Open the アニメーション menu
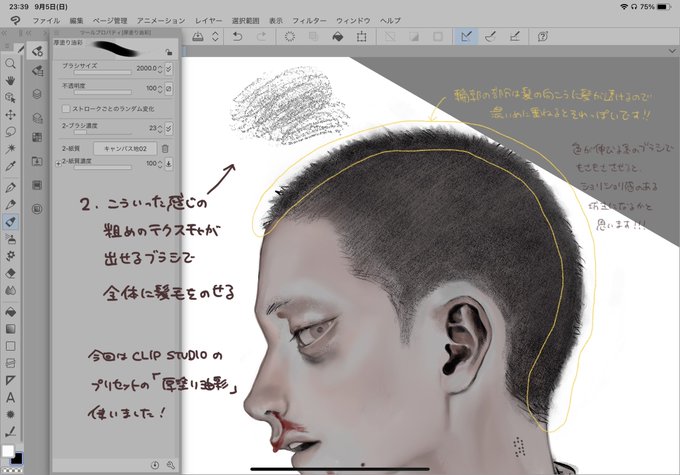This screenshot has height=475, width=680. pos(161,20)
